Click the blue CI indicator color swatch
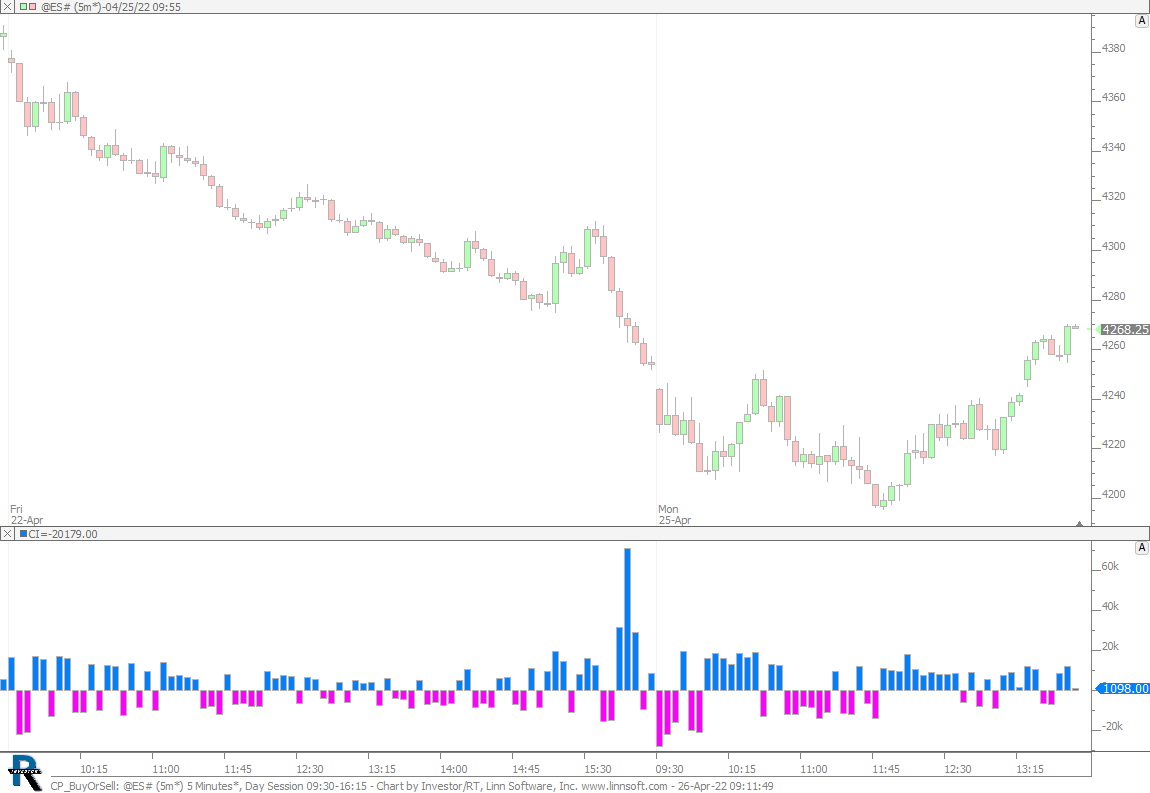Screen dimensions: 1150x793 click(23, 534)
